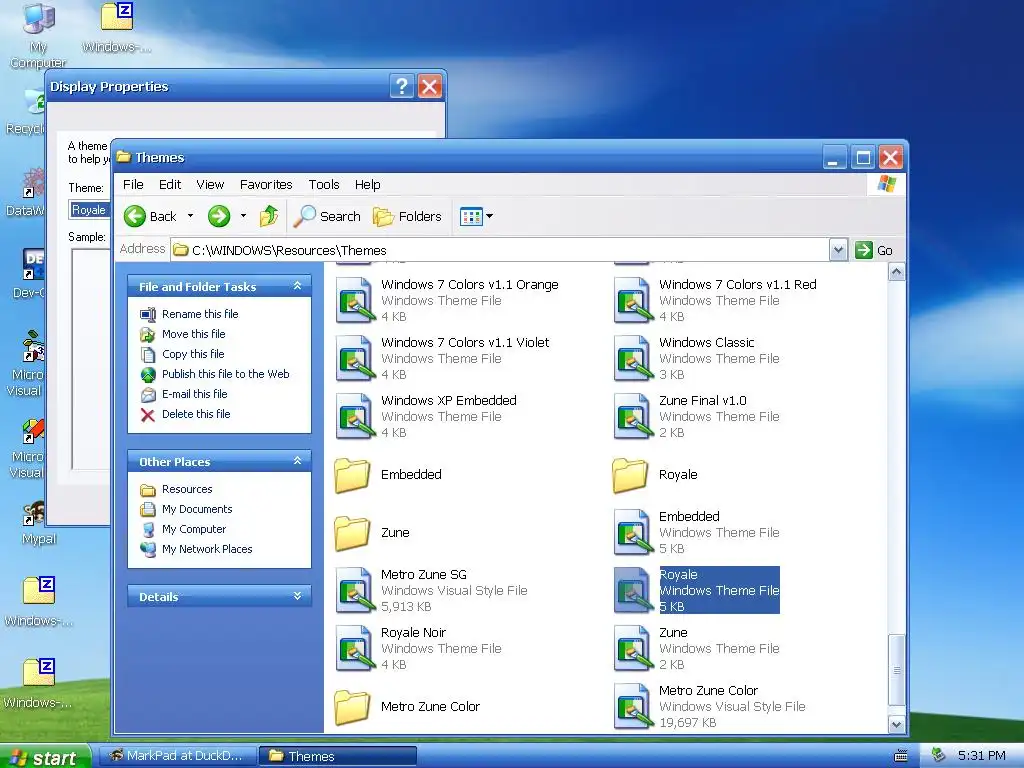This screenshot has height=768, width=1024.
Task: Click the scroll down arrow in Themes window
Action: pyautogui.click(x=897, y=724)
